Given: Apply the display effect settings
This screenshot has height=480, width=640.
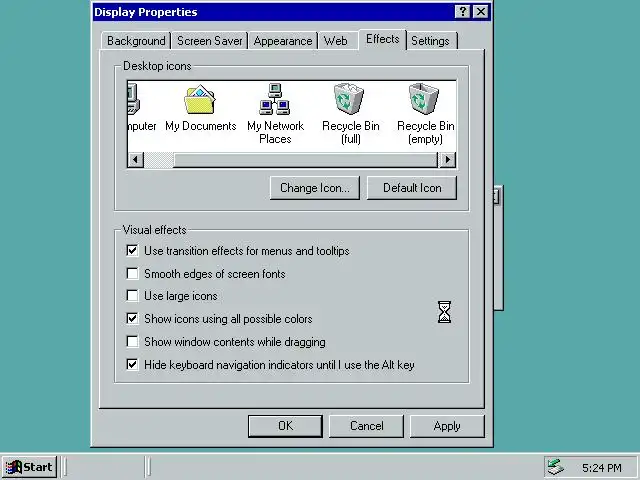Looking at the screenshot, I should click(x=447, y=426).
